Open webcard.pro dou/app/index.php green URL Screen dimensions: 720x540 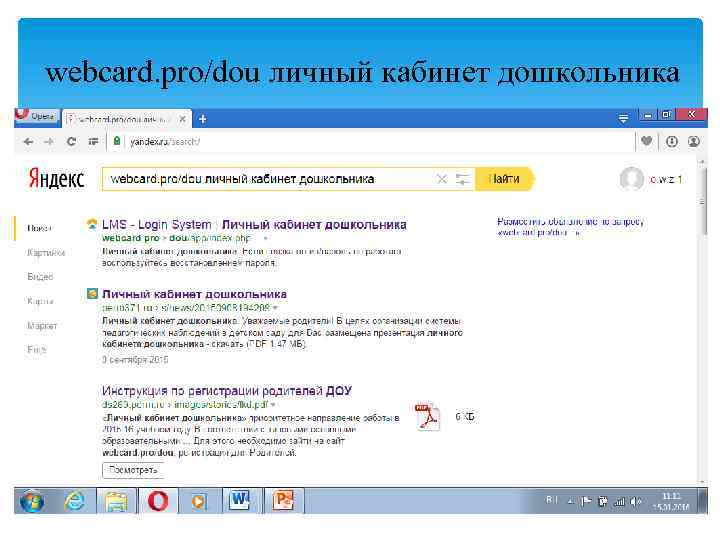(177, 238)
